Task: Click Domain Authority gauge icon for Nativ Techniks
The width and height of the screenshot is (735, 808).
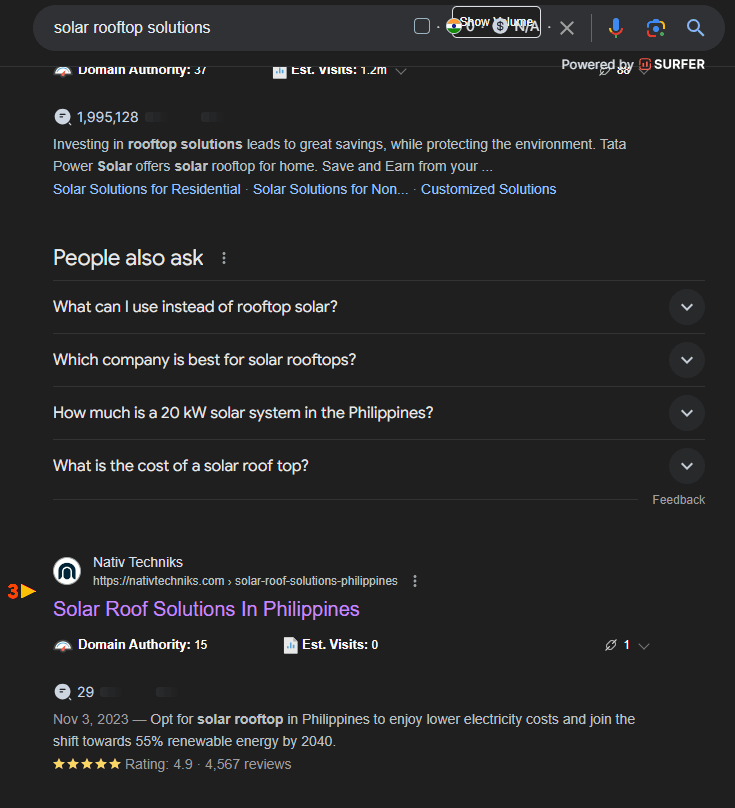Action: [x=63, y=645]
